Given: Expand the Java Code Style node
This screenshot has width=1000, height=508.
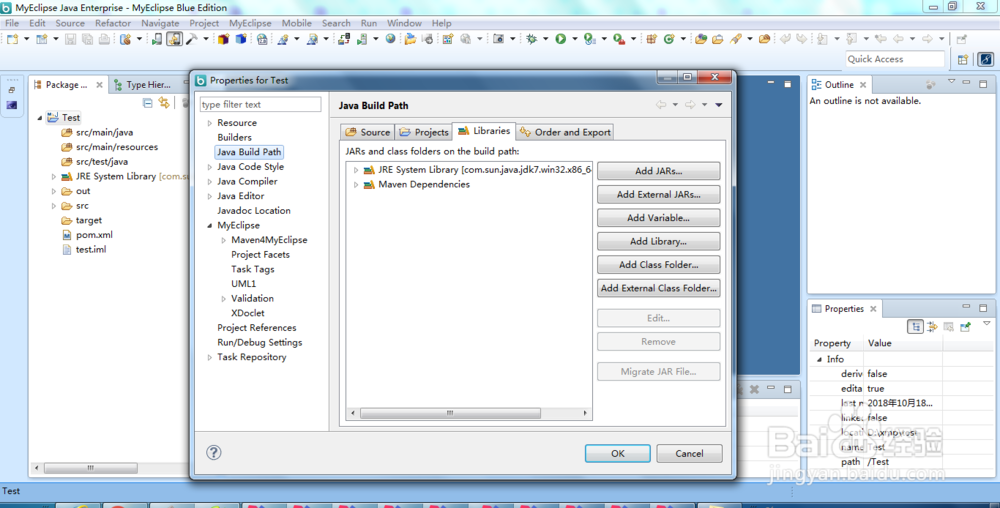Looking at the screenshot, I should coord(209,167).
